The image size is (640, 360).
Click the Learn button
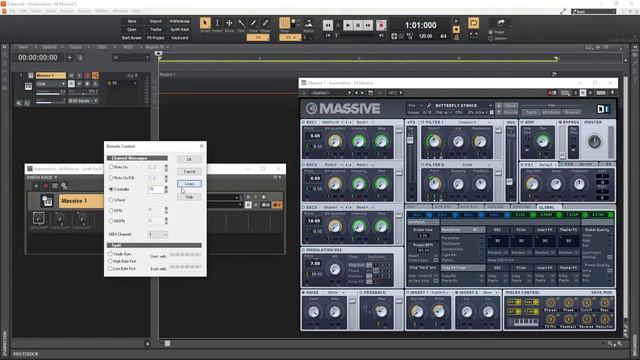coord(189,184)
